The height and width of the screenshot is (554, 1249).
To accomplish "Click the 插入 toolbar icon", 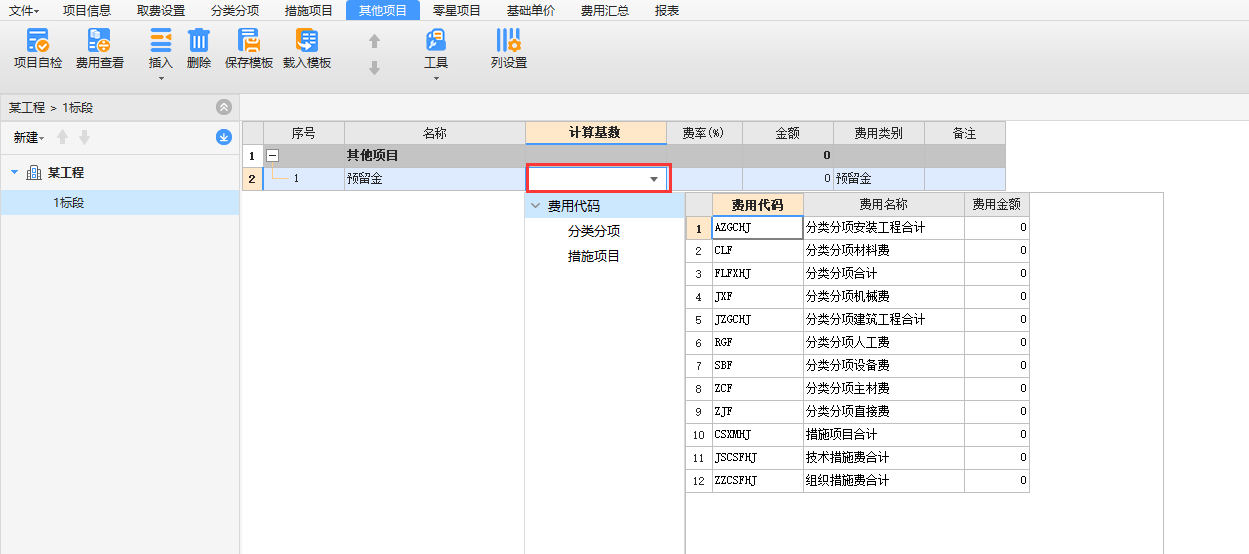I will coord(160,41).
